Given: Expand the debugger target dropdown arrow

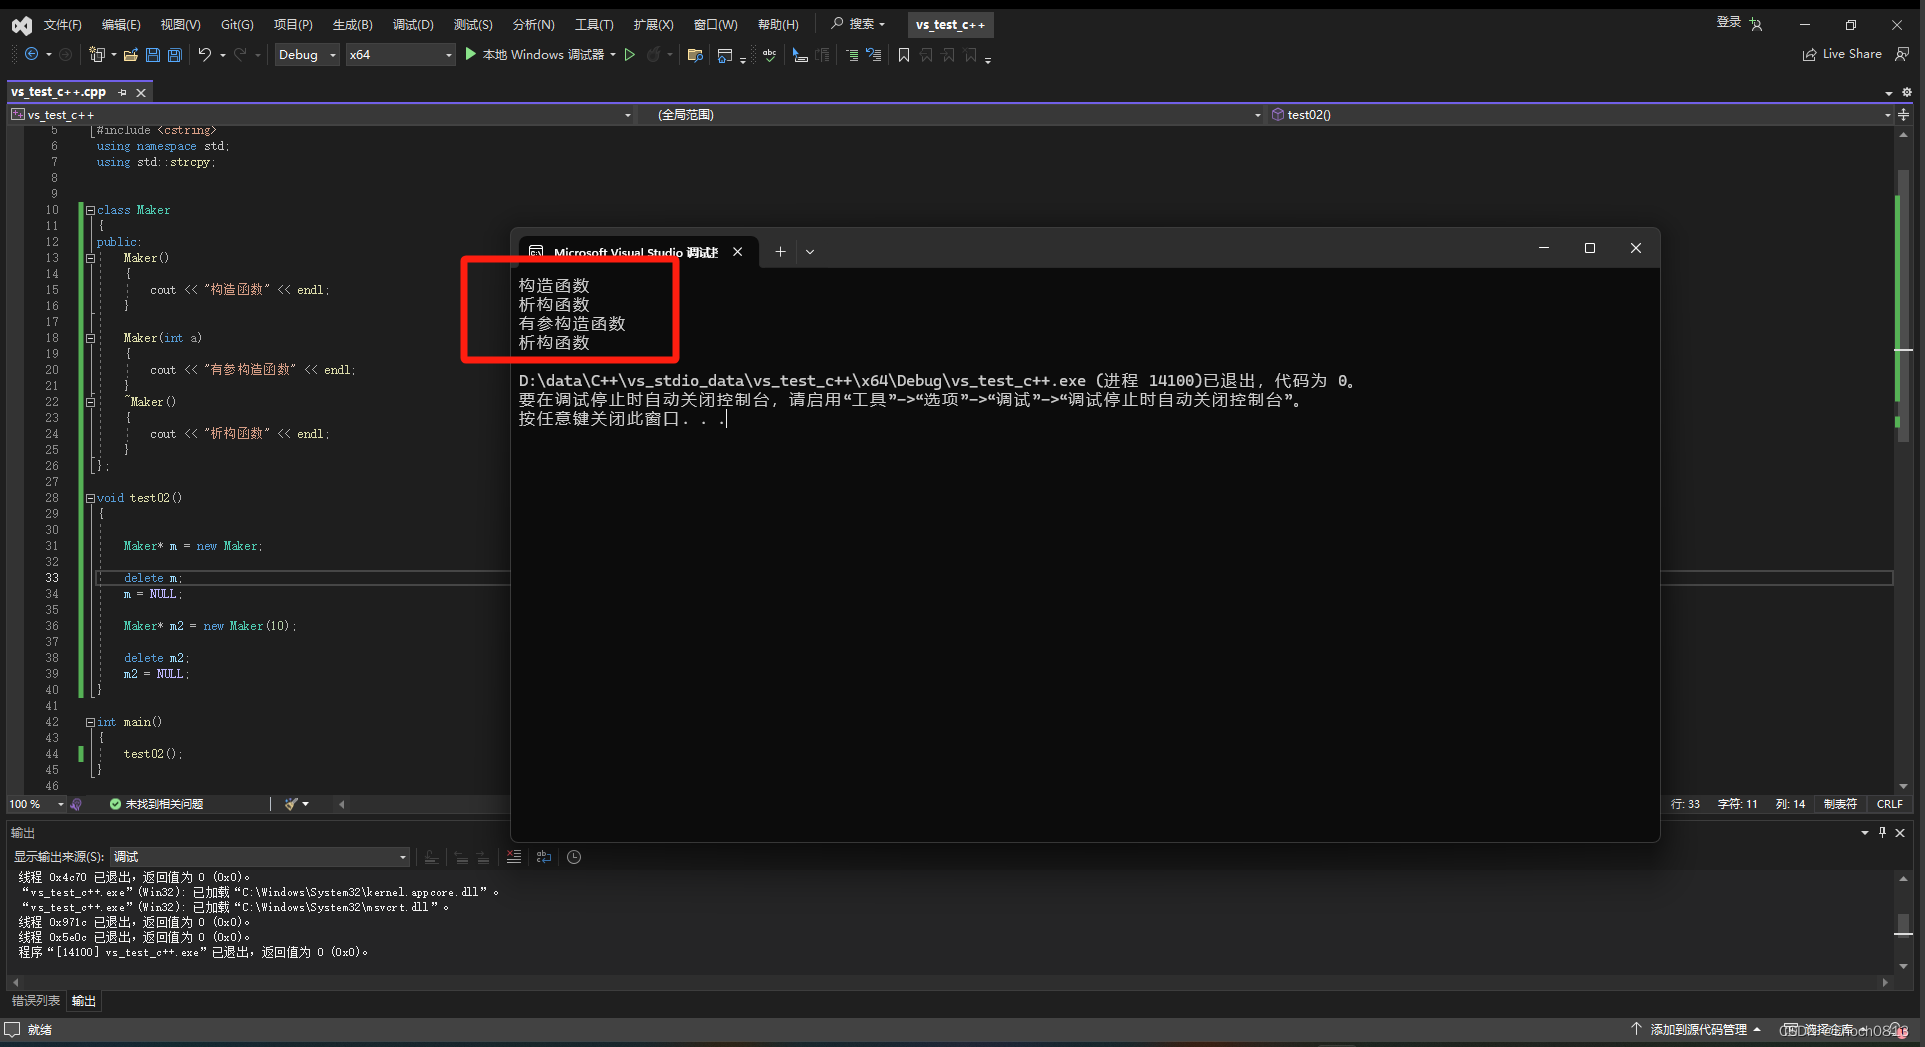Looking at the screenshot, I should point(613,55).
